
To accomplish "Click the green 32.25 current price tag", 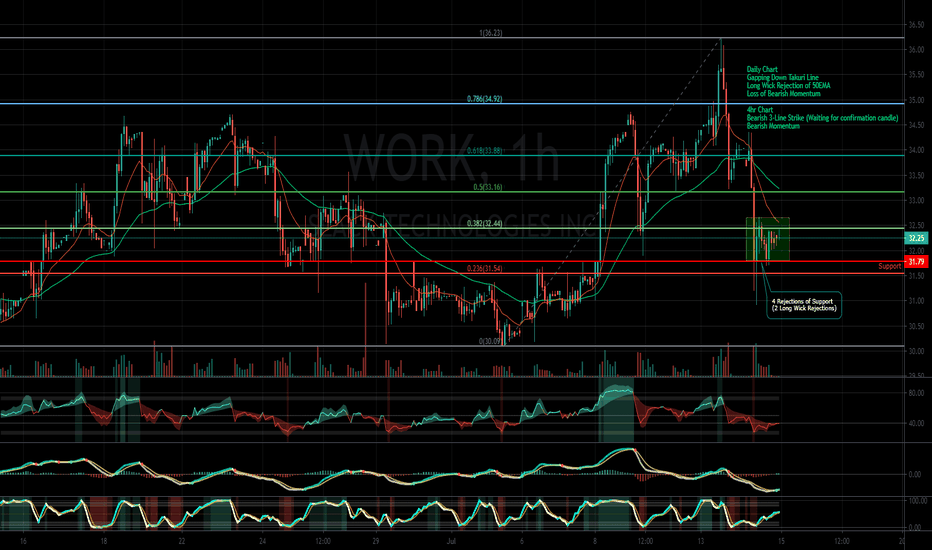I will [915, 238].
